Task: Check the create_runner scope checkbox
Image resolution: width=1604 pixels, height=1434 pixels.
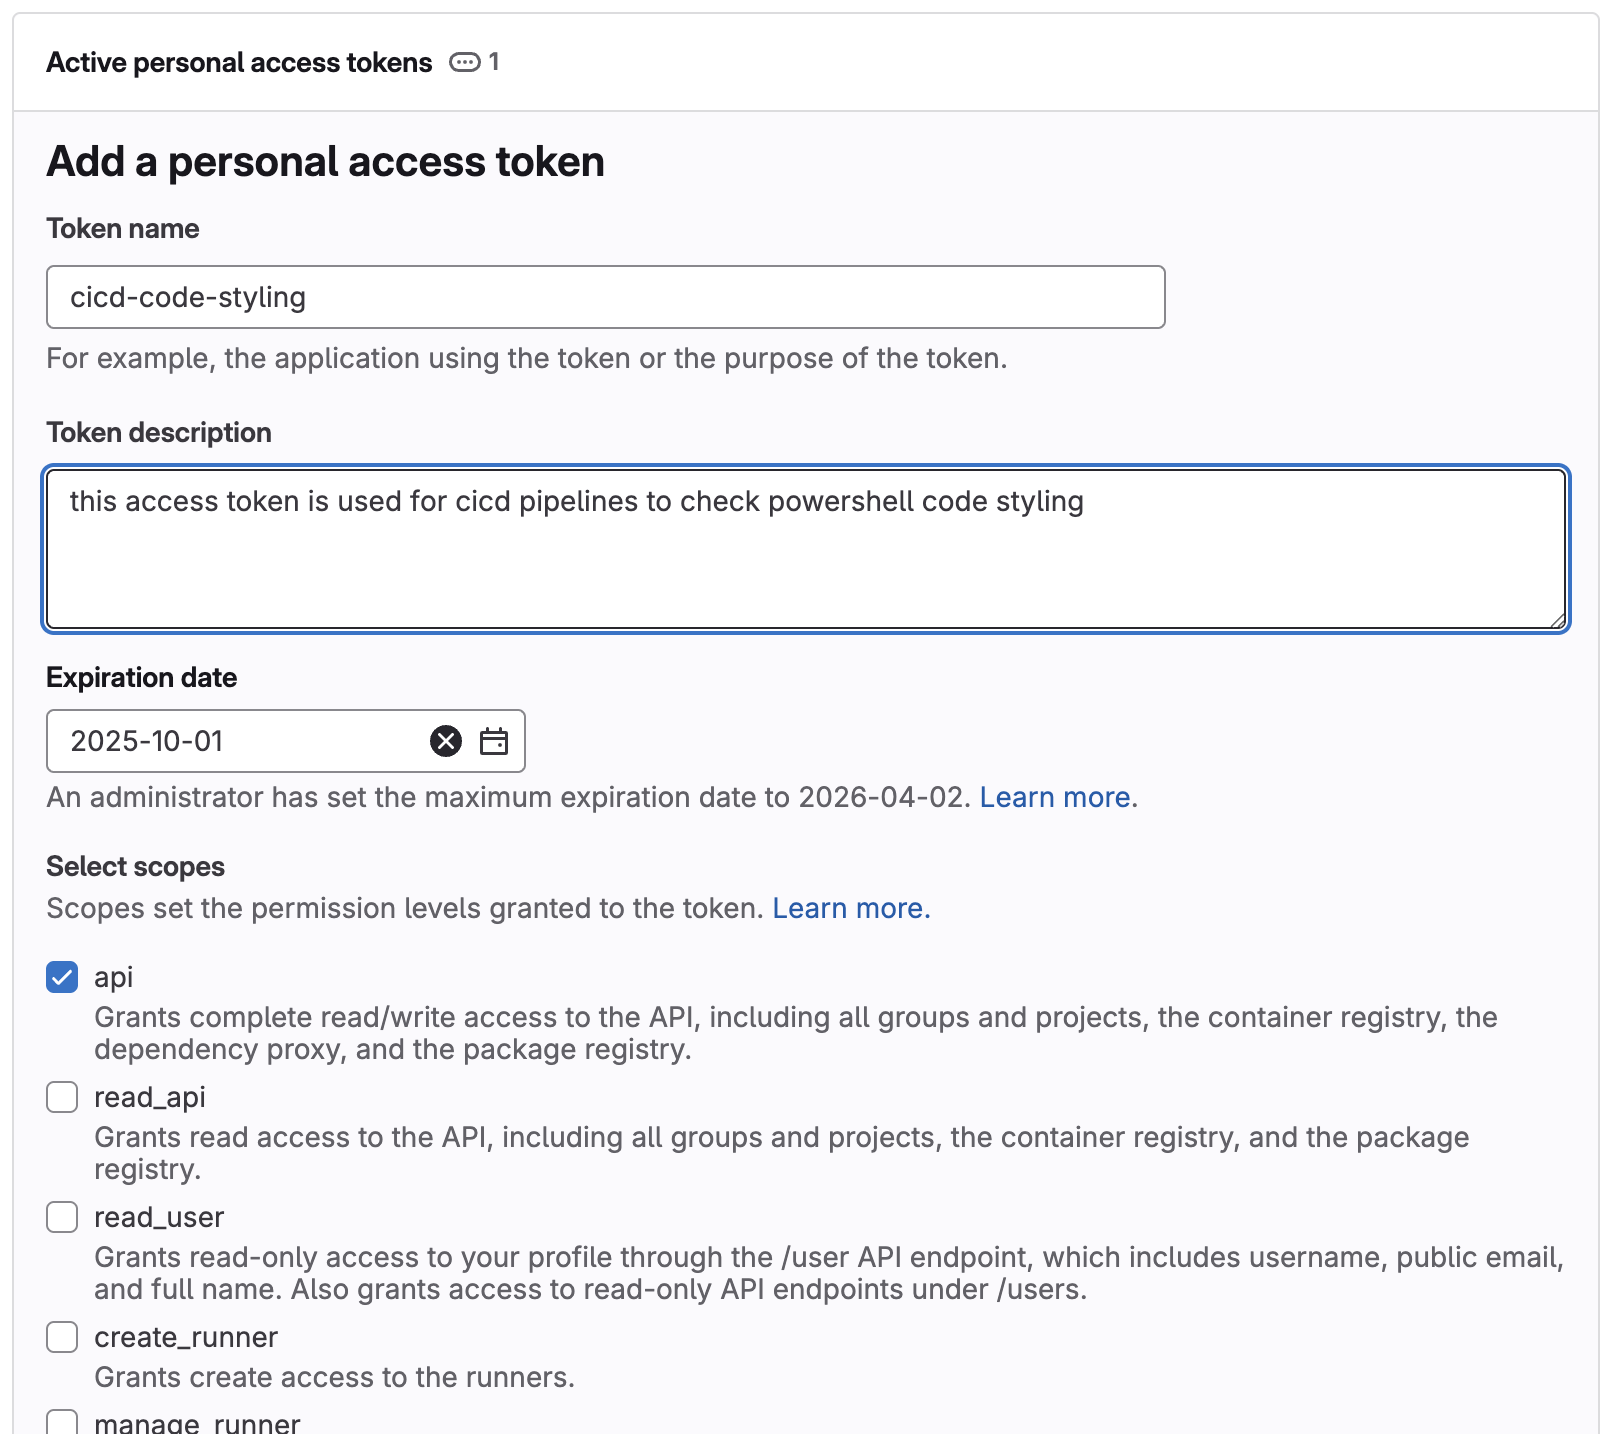Action: pyautogui.click(x=62, y=1337)
